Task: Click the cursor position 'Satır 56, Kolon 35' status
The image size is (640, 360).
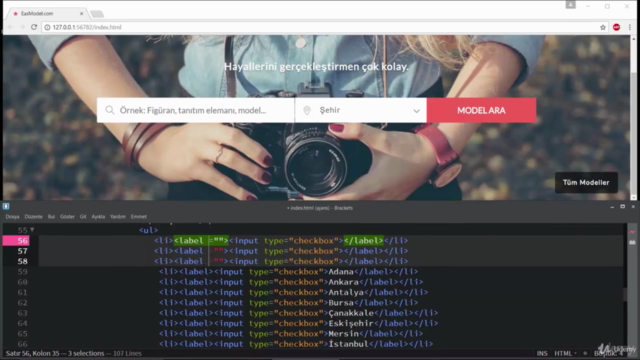Action: pyautogui.click(x=33, y=353)
